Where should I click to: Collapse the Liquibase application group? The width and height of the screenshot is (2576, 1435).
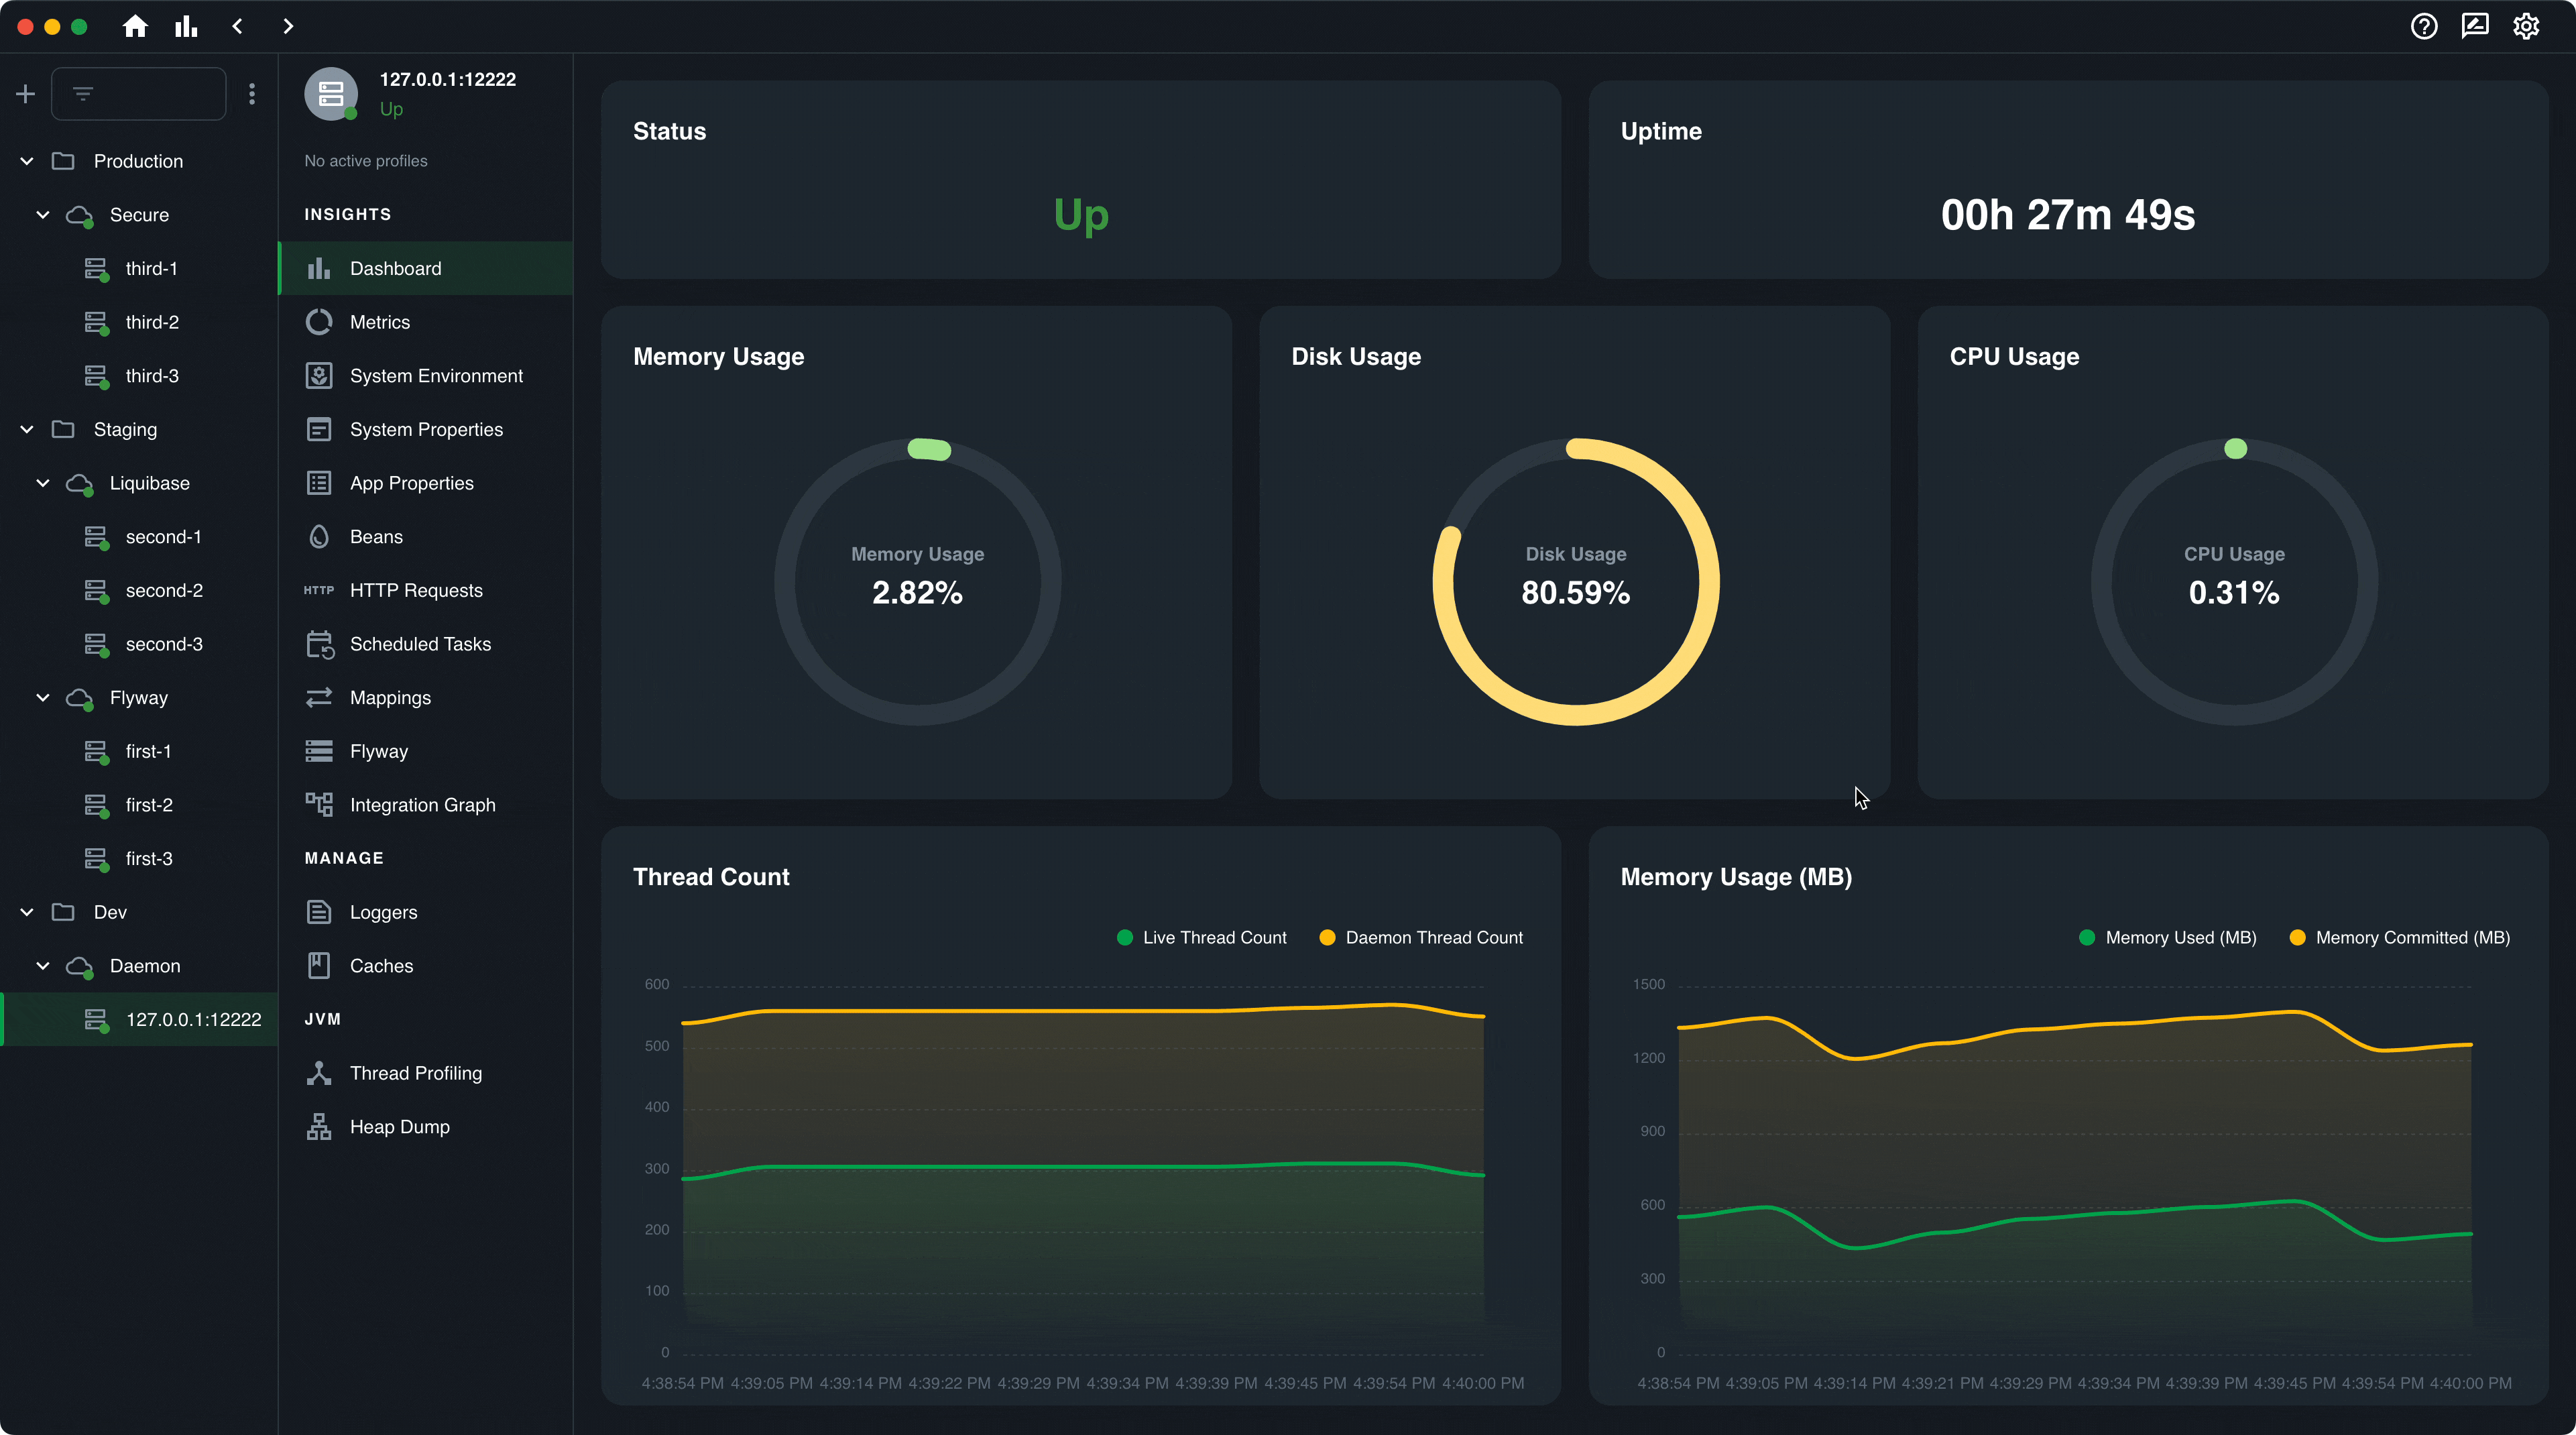pyautogui.click(x=43, y=483)
